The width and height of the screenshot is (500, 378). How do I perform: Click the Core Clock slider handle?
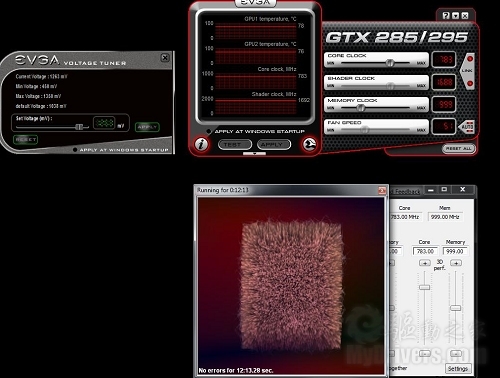[x=390, y=63]
